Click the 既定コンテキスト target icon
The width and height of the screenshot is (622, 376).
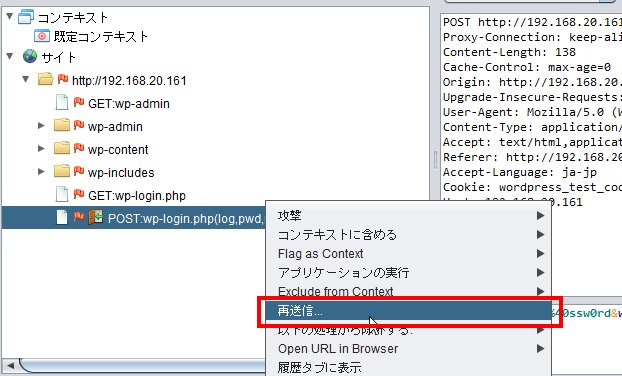(42, 36)
